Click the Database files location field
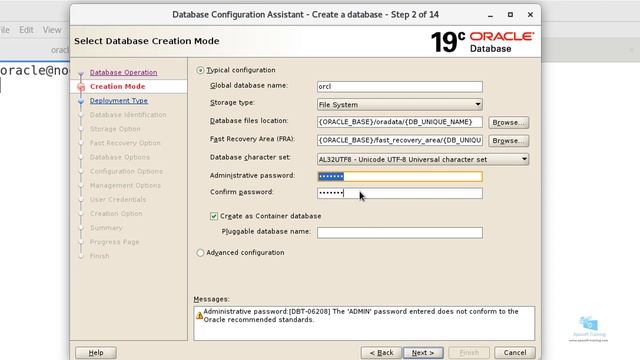The image size is (640, 360). click(400, 122)
